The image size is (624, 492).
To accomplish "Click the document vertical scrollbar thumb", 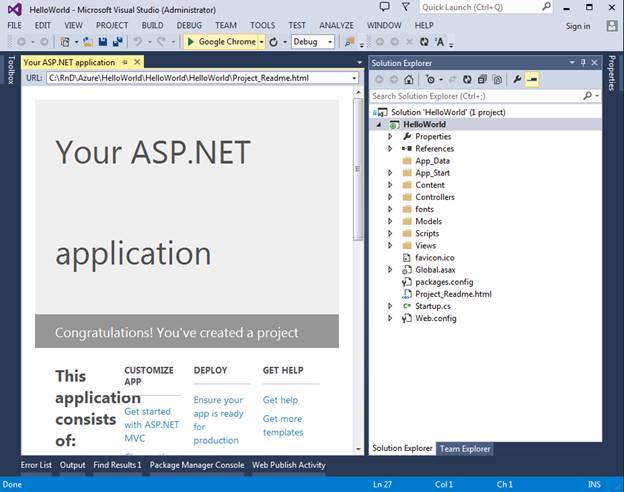I will click(x=358, y=169).
